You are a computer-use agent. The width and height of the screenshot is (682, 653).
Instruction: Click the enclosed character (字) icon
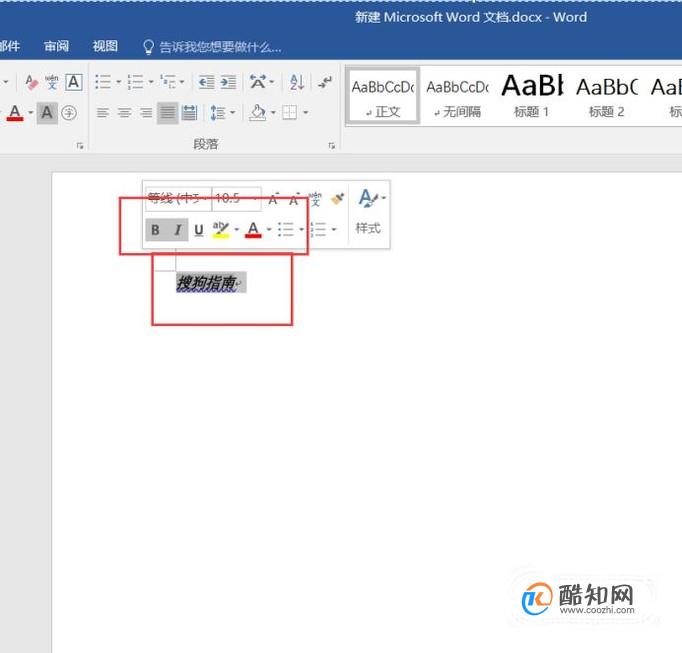pyautogui.click(x=69, y=113)
